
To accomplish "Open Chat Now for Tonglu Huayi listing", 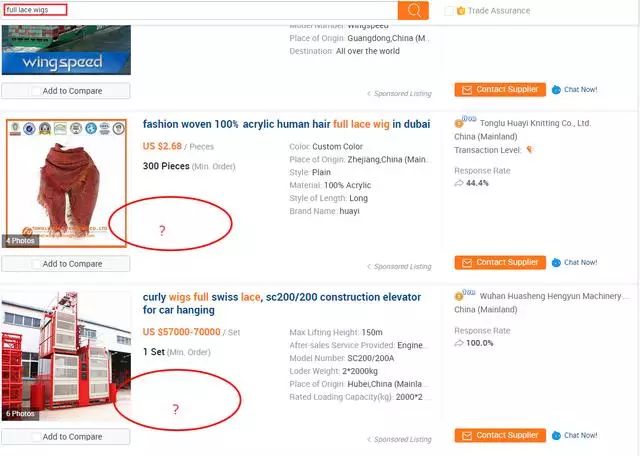I will click(x=575, y=262).
